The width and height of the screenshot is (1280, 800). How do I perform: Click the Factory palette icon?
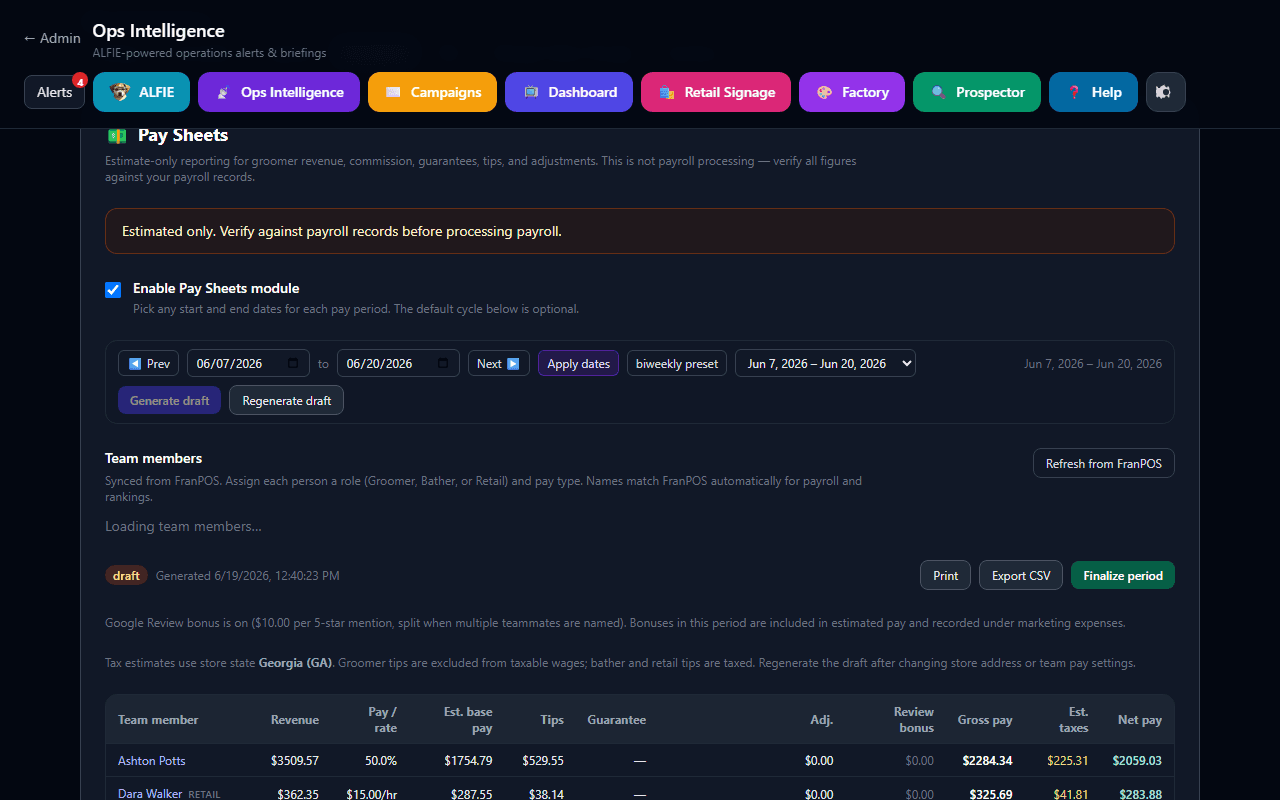(824, 92)
